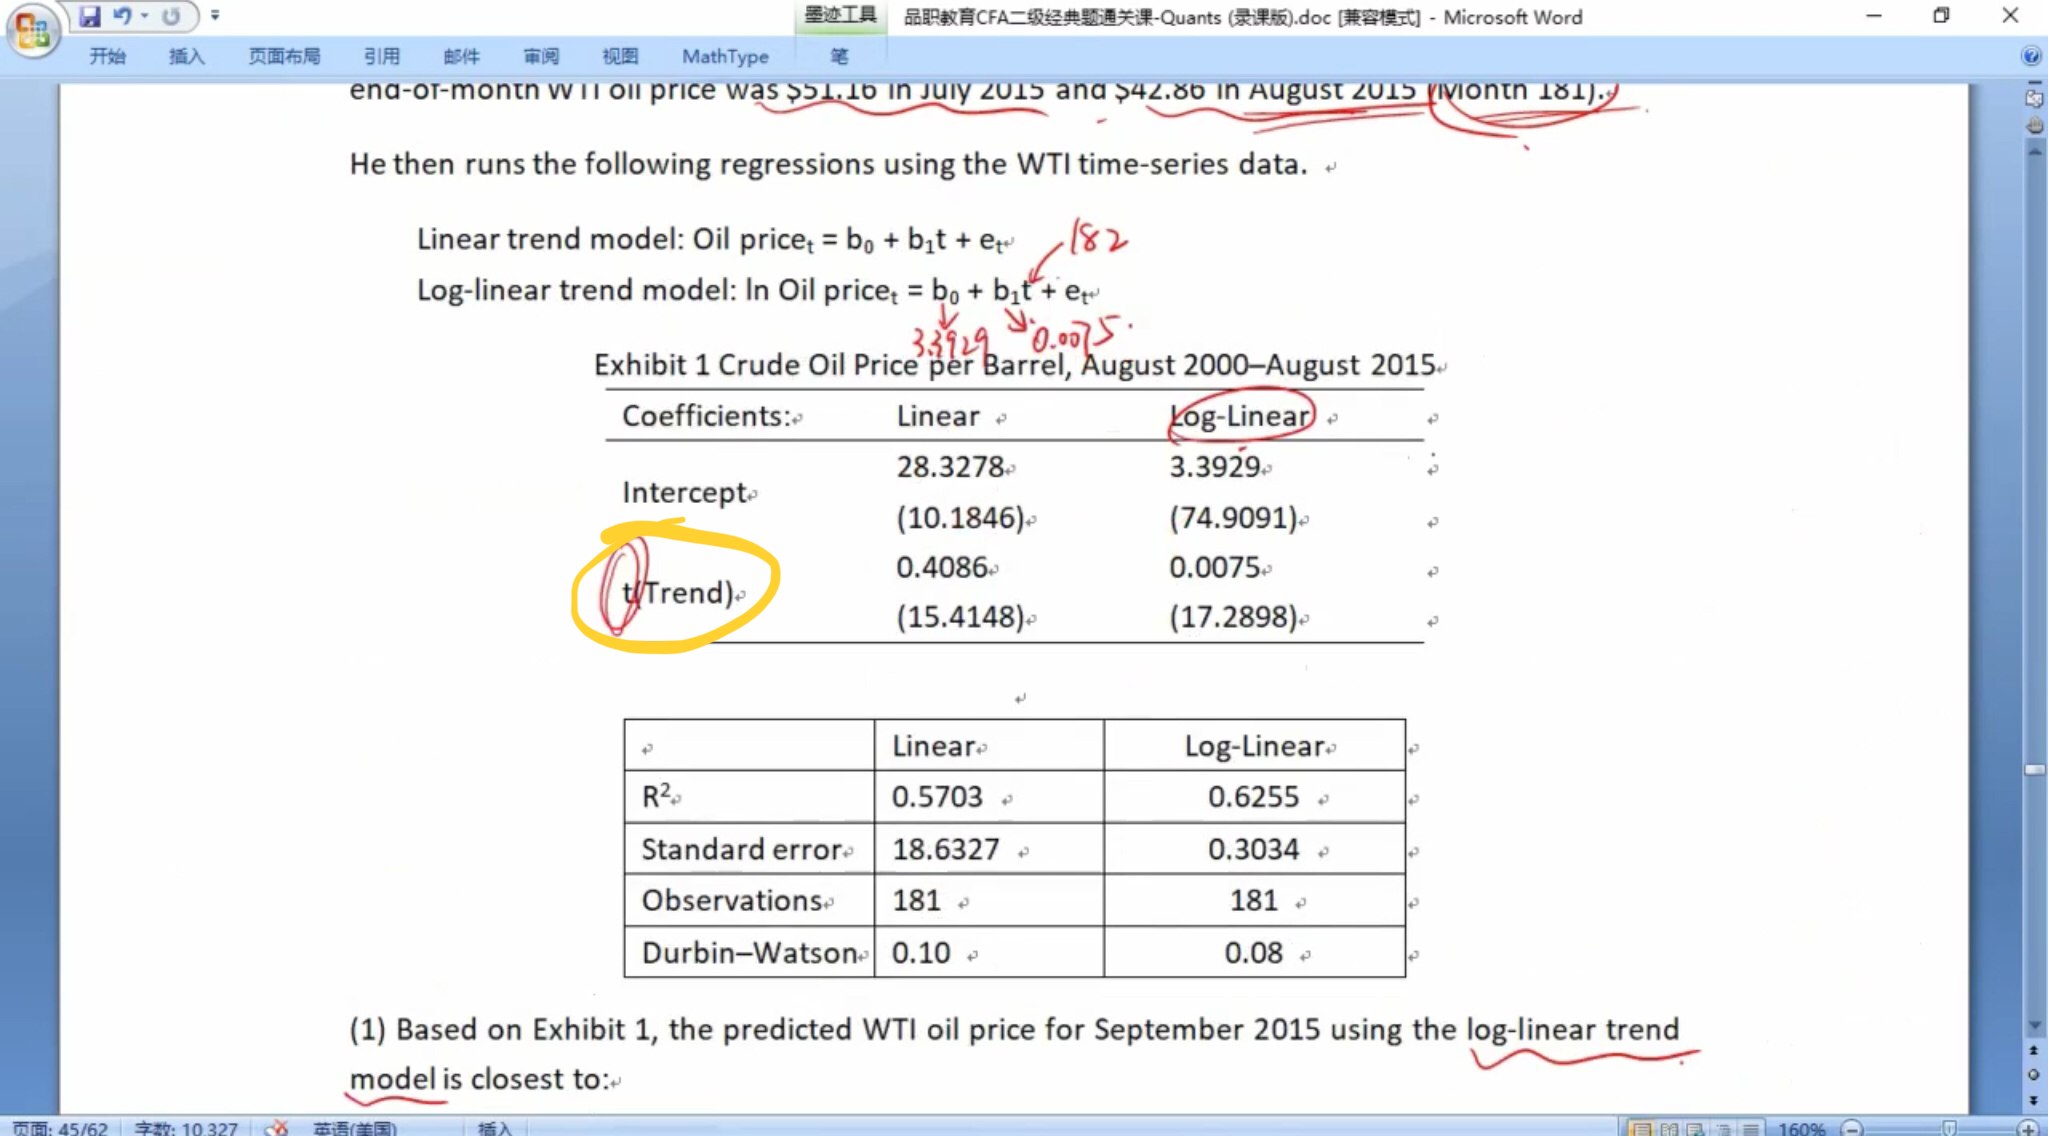Click the 160% zoom level button
Image resolution: width=2048 pixels, height=1136 pixels.
click(x=1801, y=1128)
